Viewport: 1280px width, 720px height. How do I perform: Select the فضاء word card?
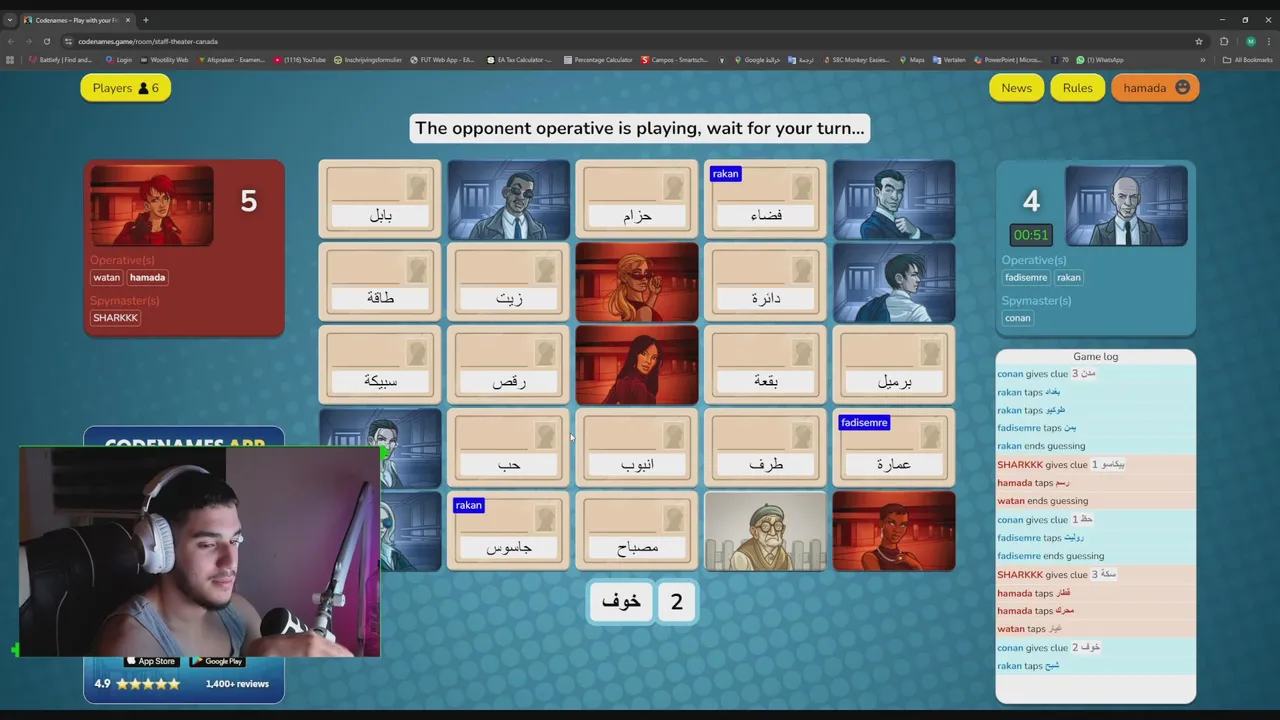click(765, 199)
